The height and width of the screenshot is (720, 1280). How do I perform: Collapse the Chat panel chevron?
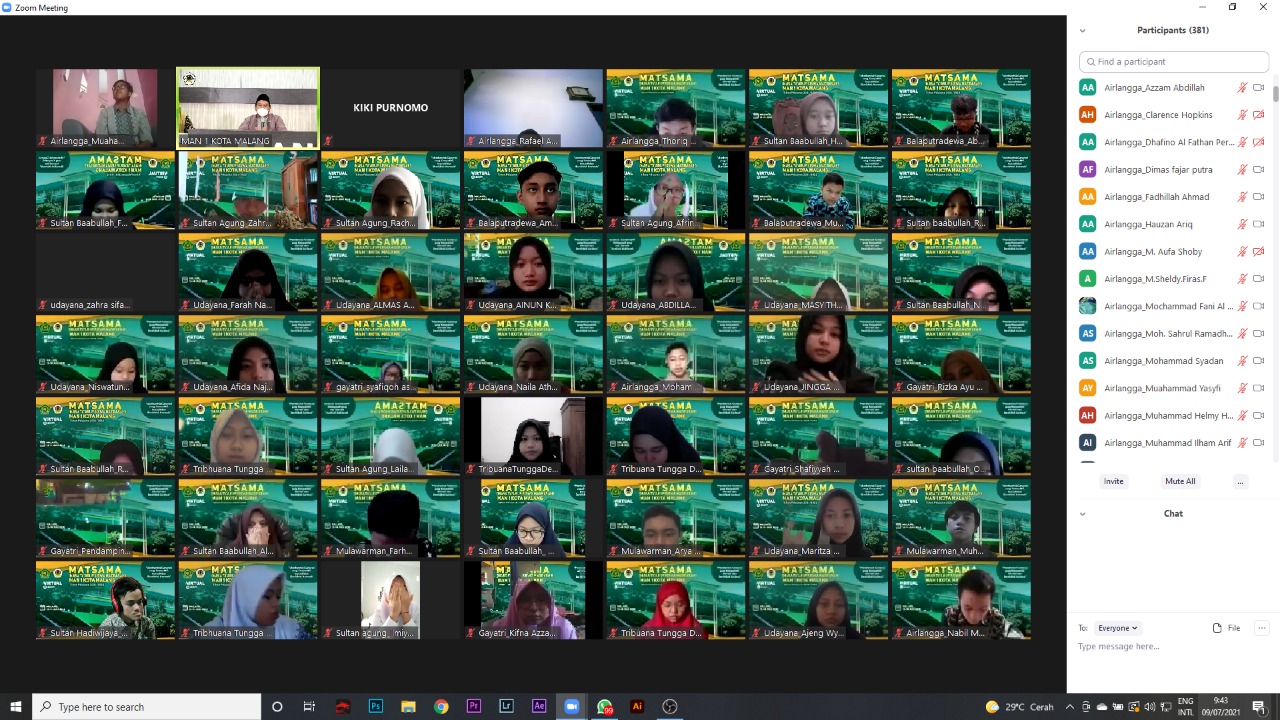[x=1082, y=514]
